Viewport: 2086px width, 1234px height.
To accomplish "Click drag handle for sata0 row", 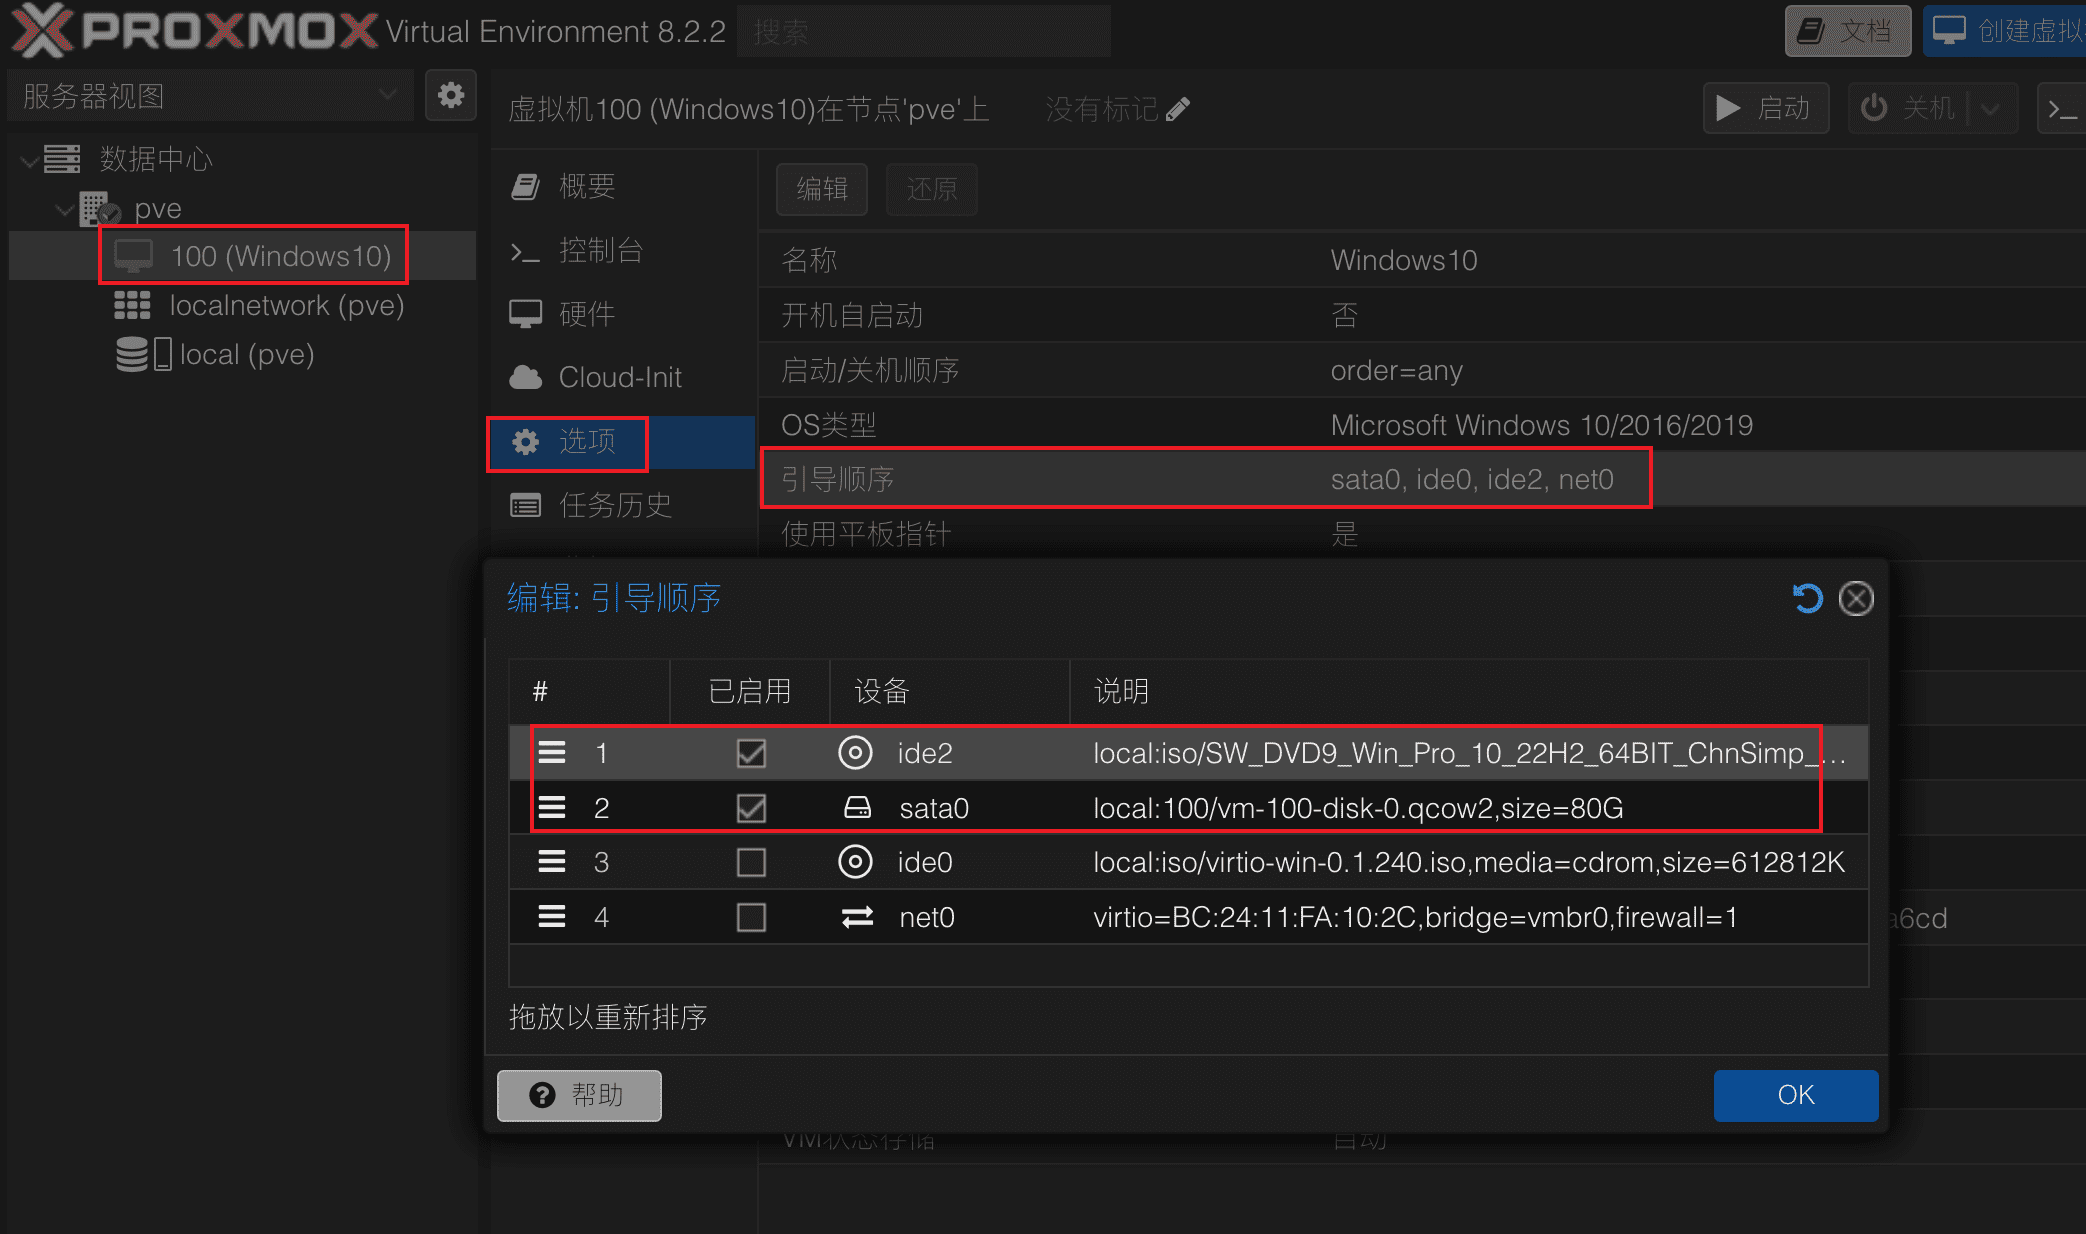I will tap(552, 808).
